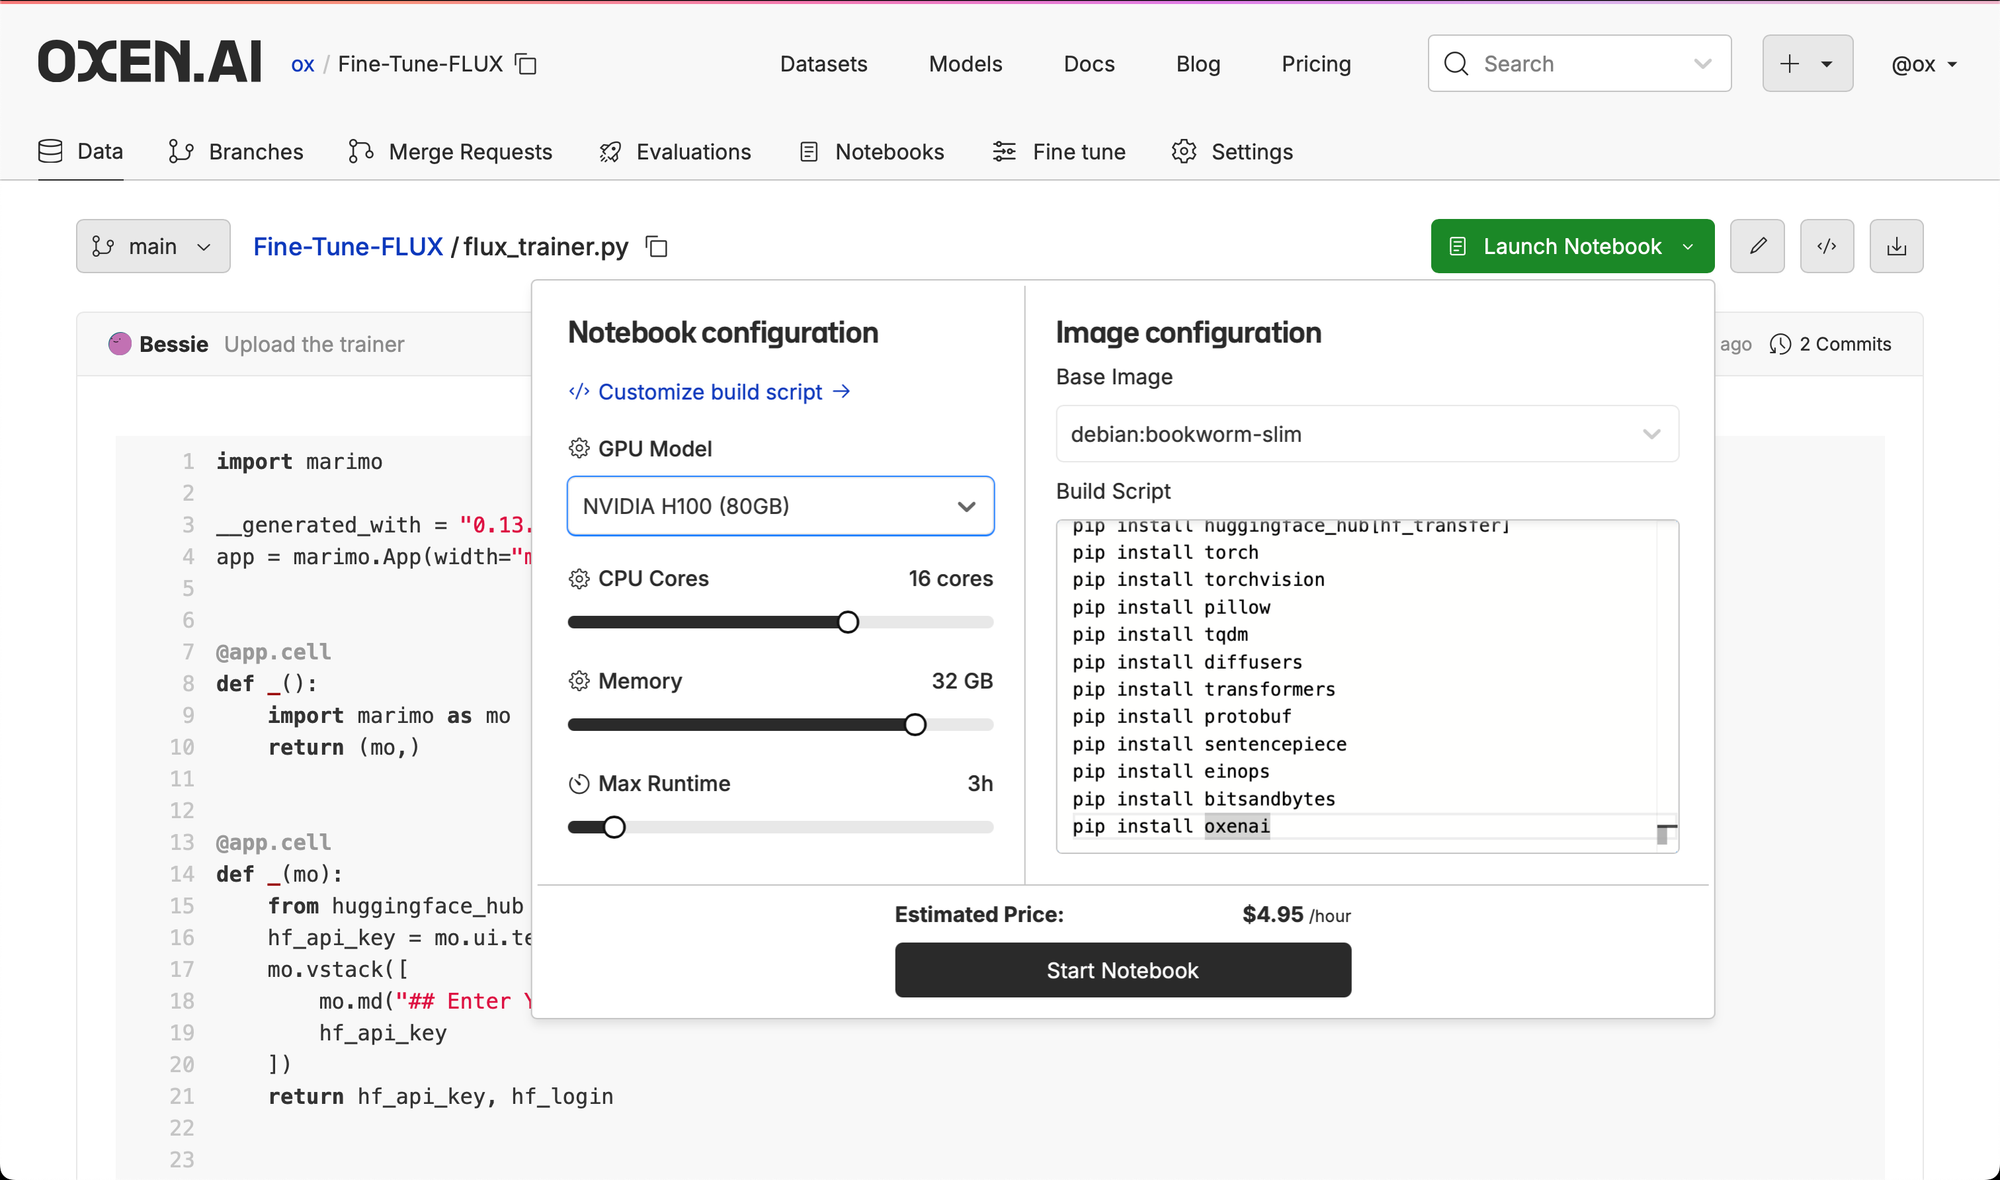Copy the flux_trainer.py file path icon
Viewport: 2000px width, 1180px height.
657,247
